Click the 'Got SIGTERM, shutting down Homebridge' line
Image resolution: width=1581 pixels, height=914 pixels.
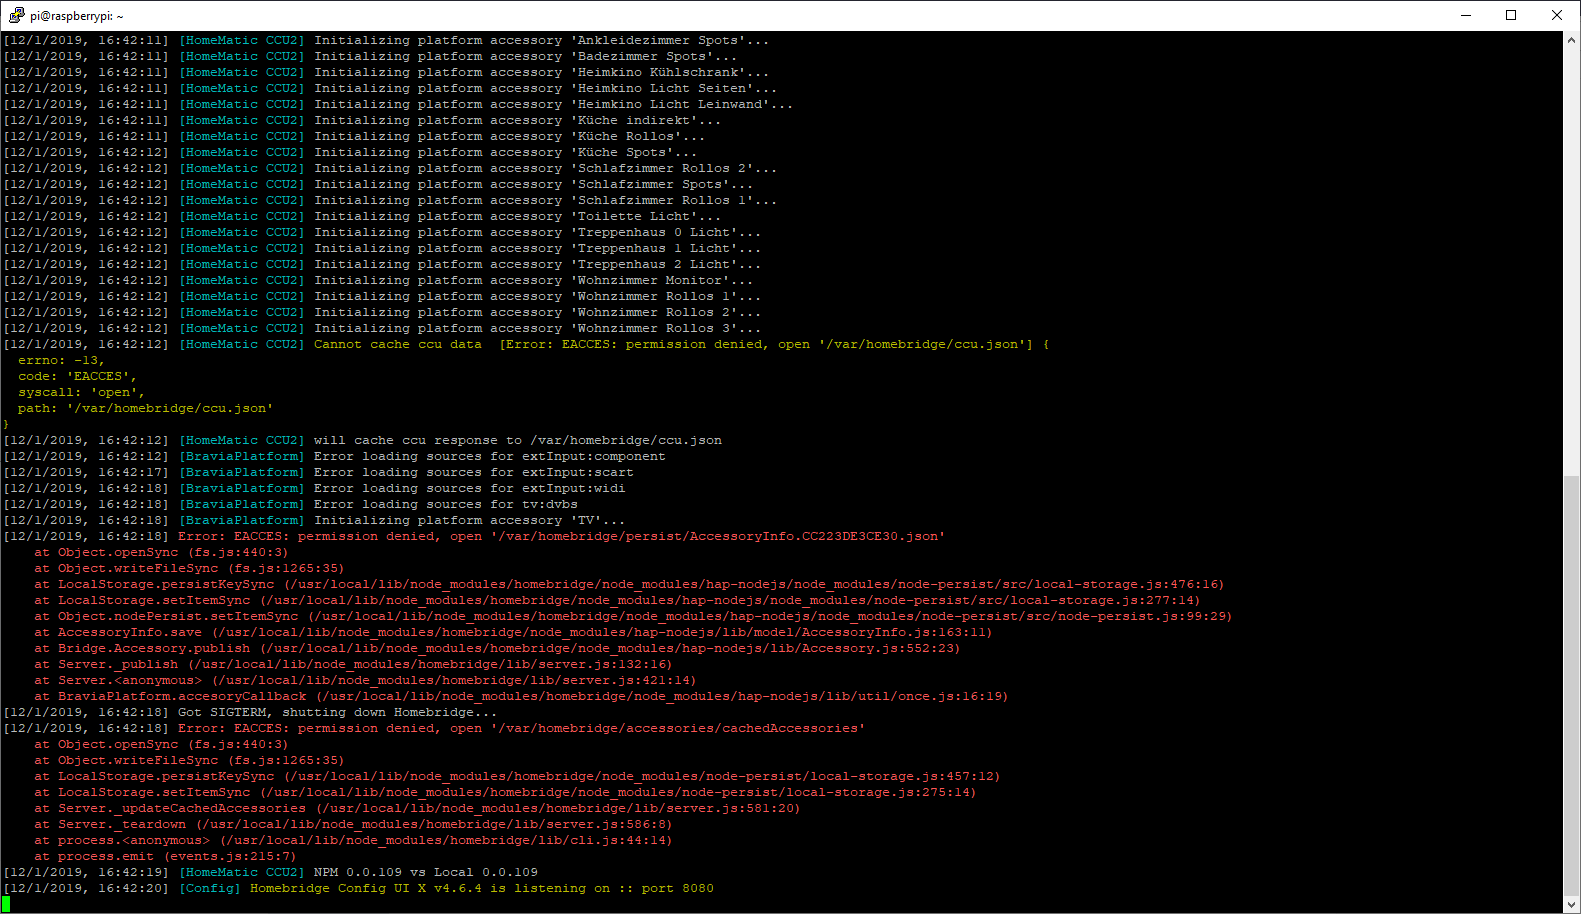[337, 712]
